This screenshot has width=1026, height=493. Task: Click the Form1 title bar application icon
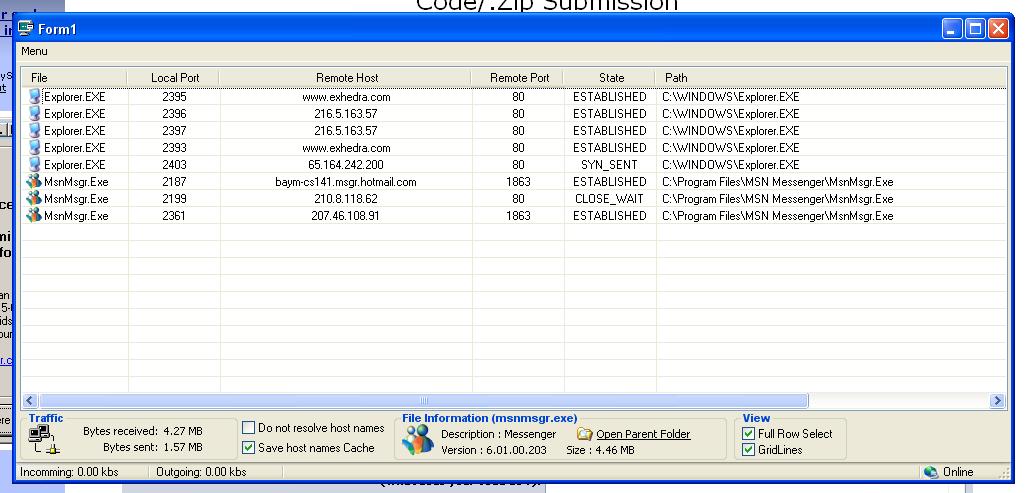(x=26, y=29)
